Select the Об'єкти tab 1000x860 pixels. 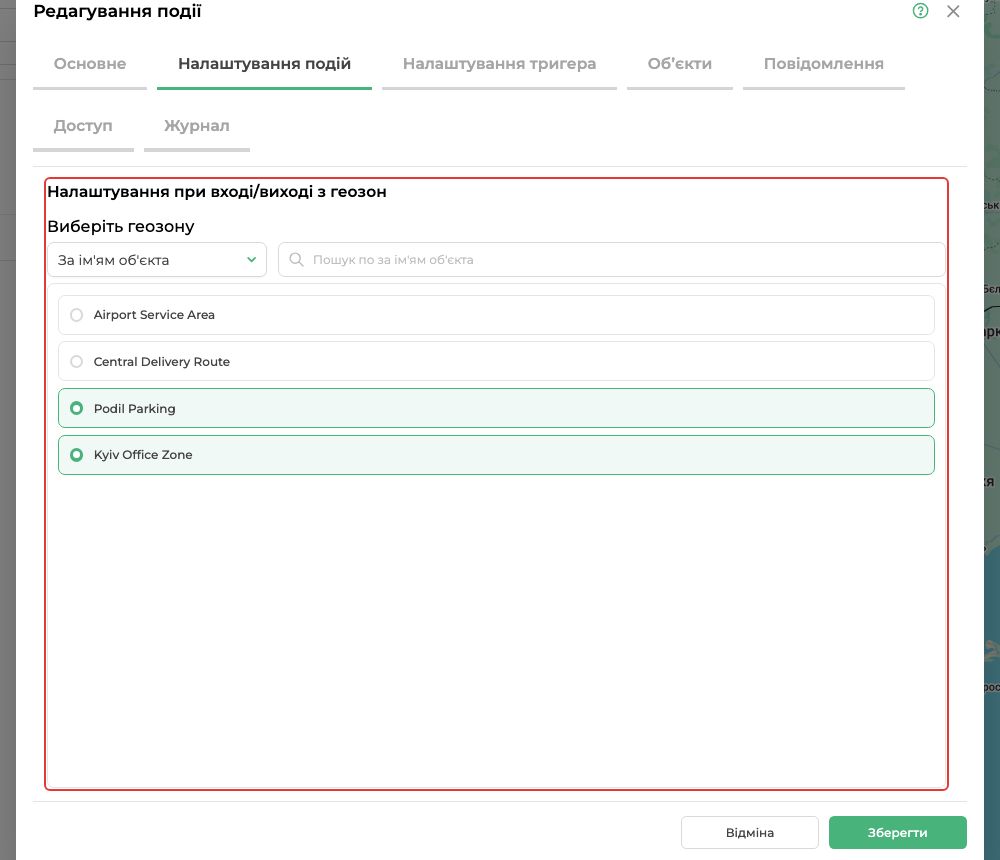(680, 64)
